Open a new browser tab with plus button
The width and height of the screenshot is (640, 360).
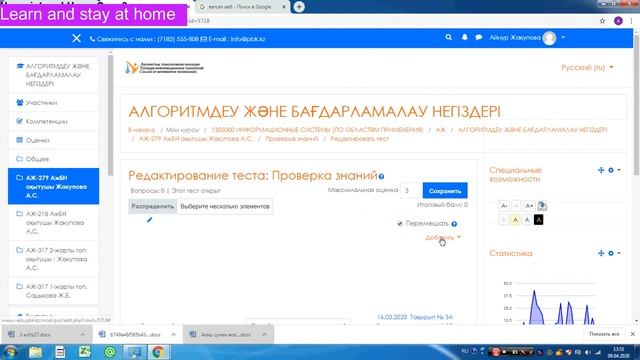(299, 7)
